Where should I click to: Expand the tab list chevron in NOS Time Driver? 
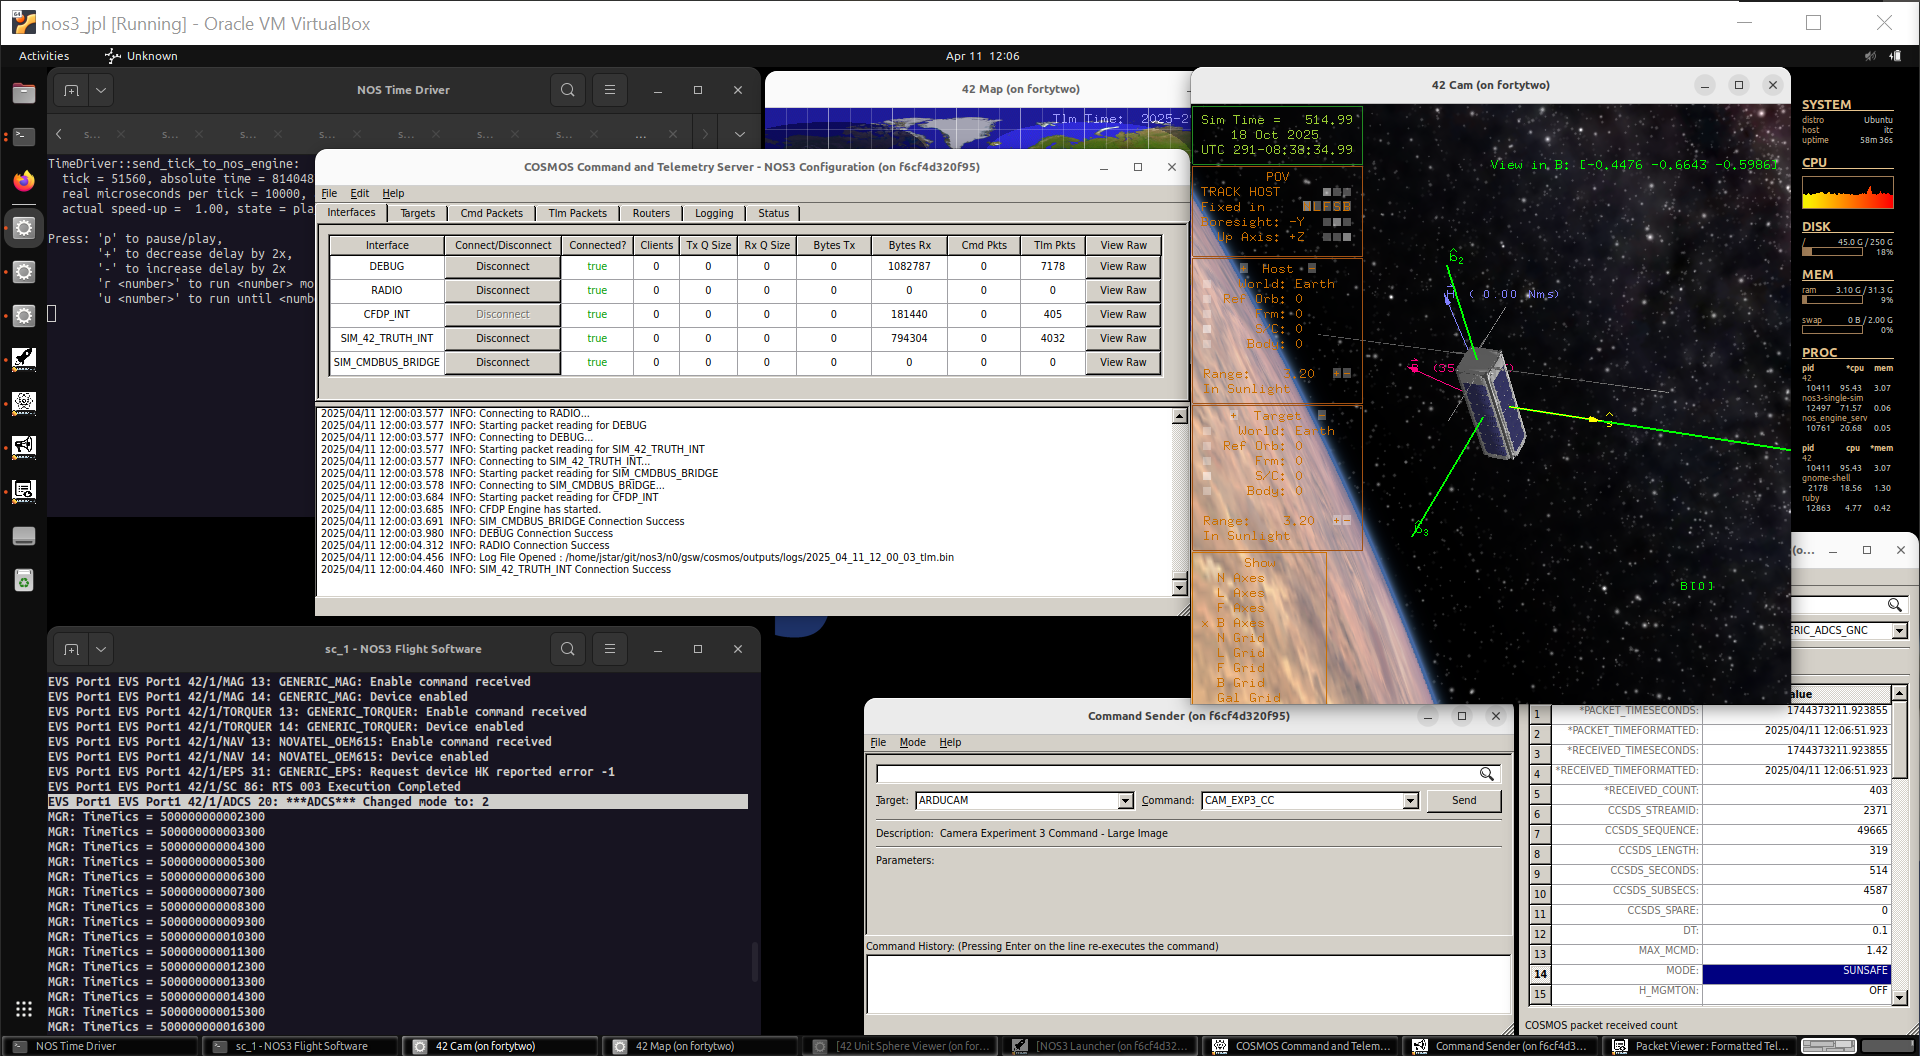739,134
